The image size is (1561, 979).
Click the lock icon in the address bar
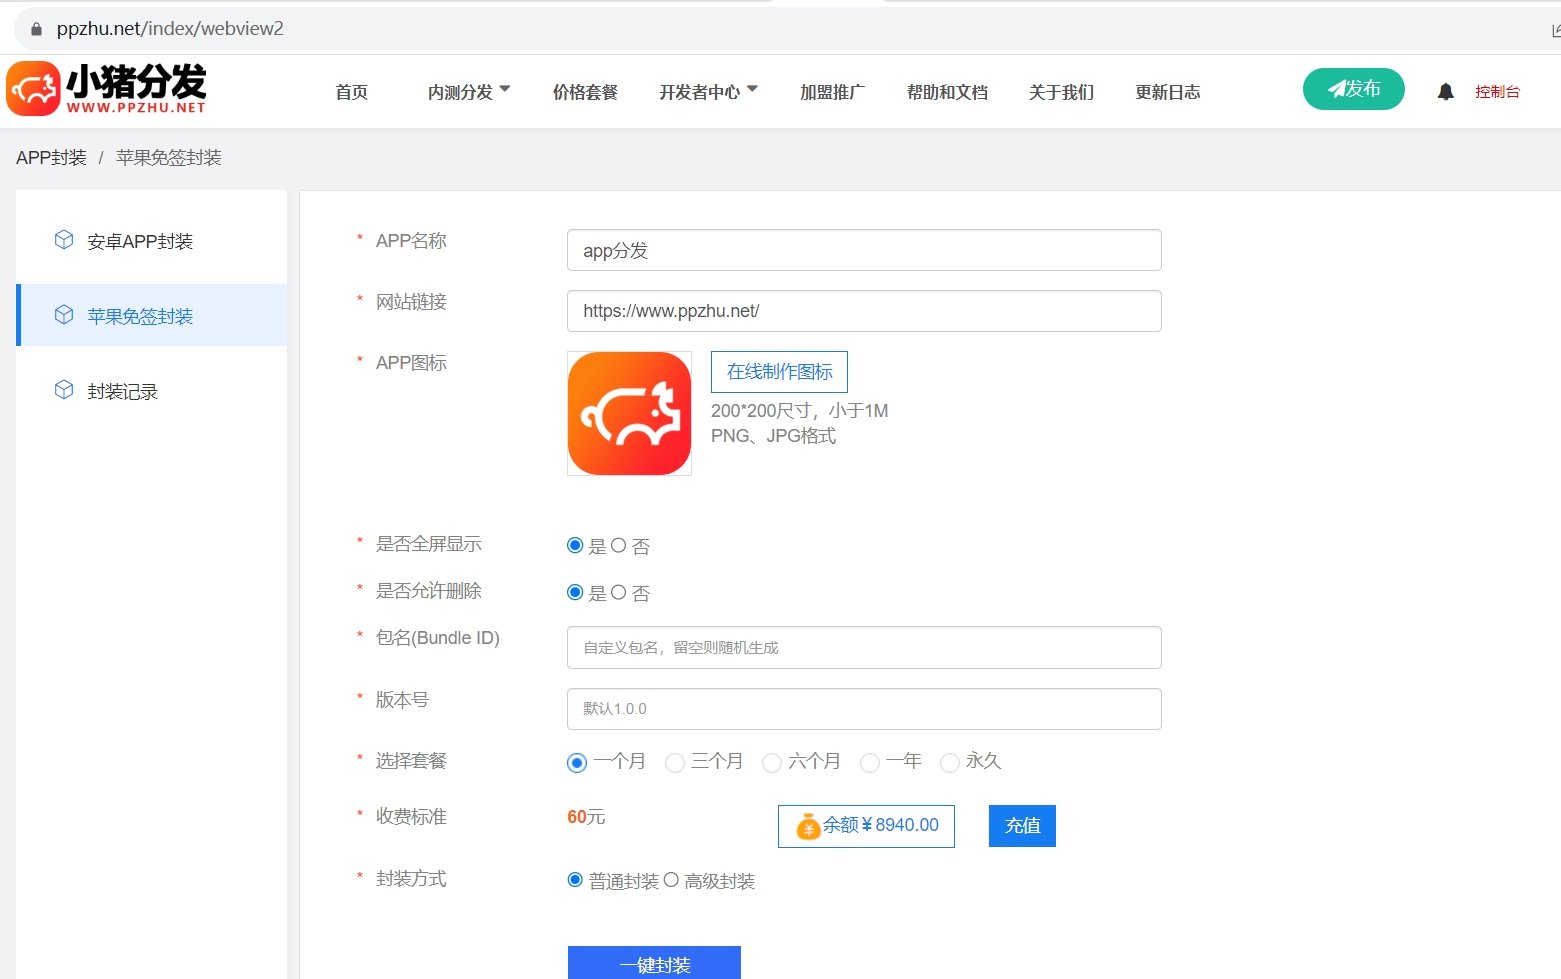coord(37,29)
